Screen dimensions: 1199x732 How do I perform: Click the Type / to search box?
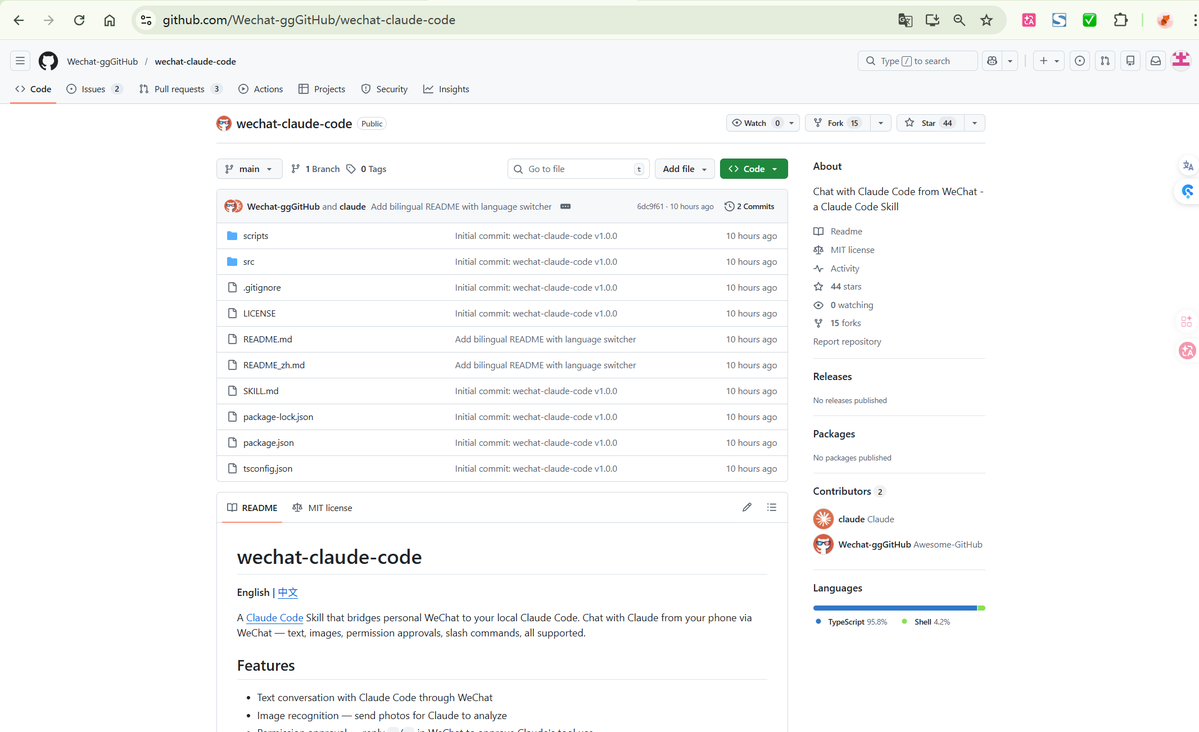coord(918,61)
